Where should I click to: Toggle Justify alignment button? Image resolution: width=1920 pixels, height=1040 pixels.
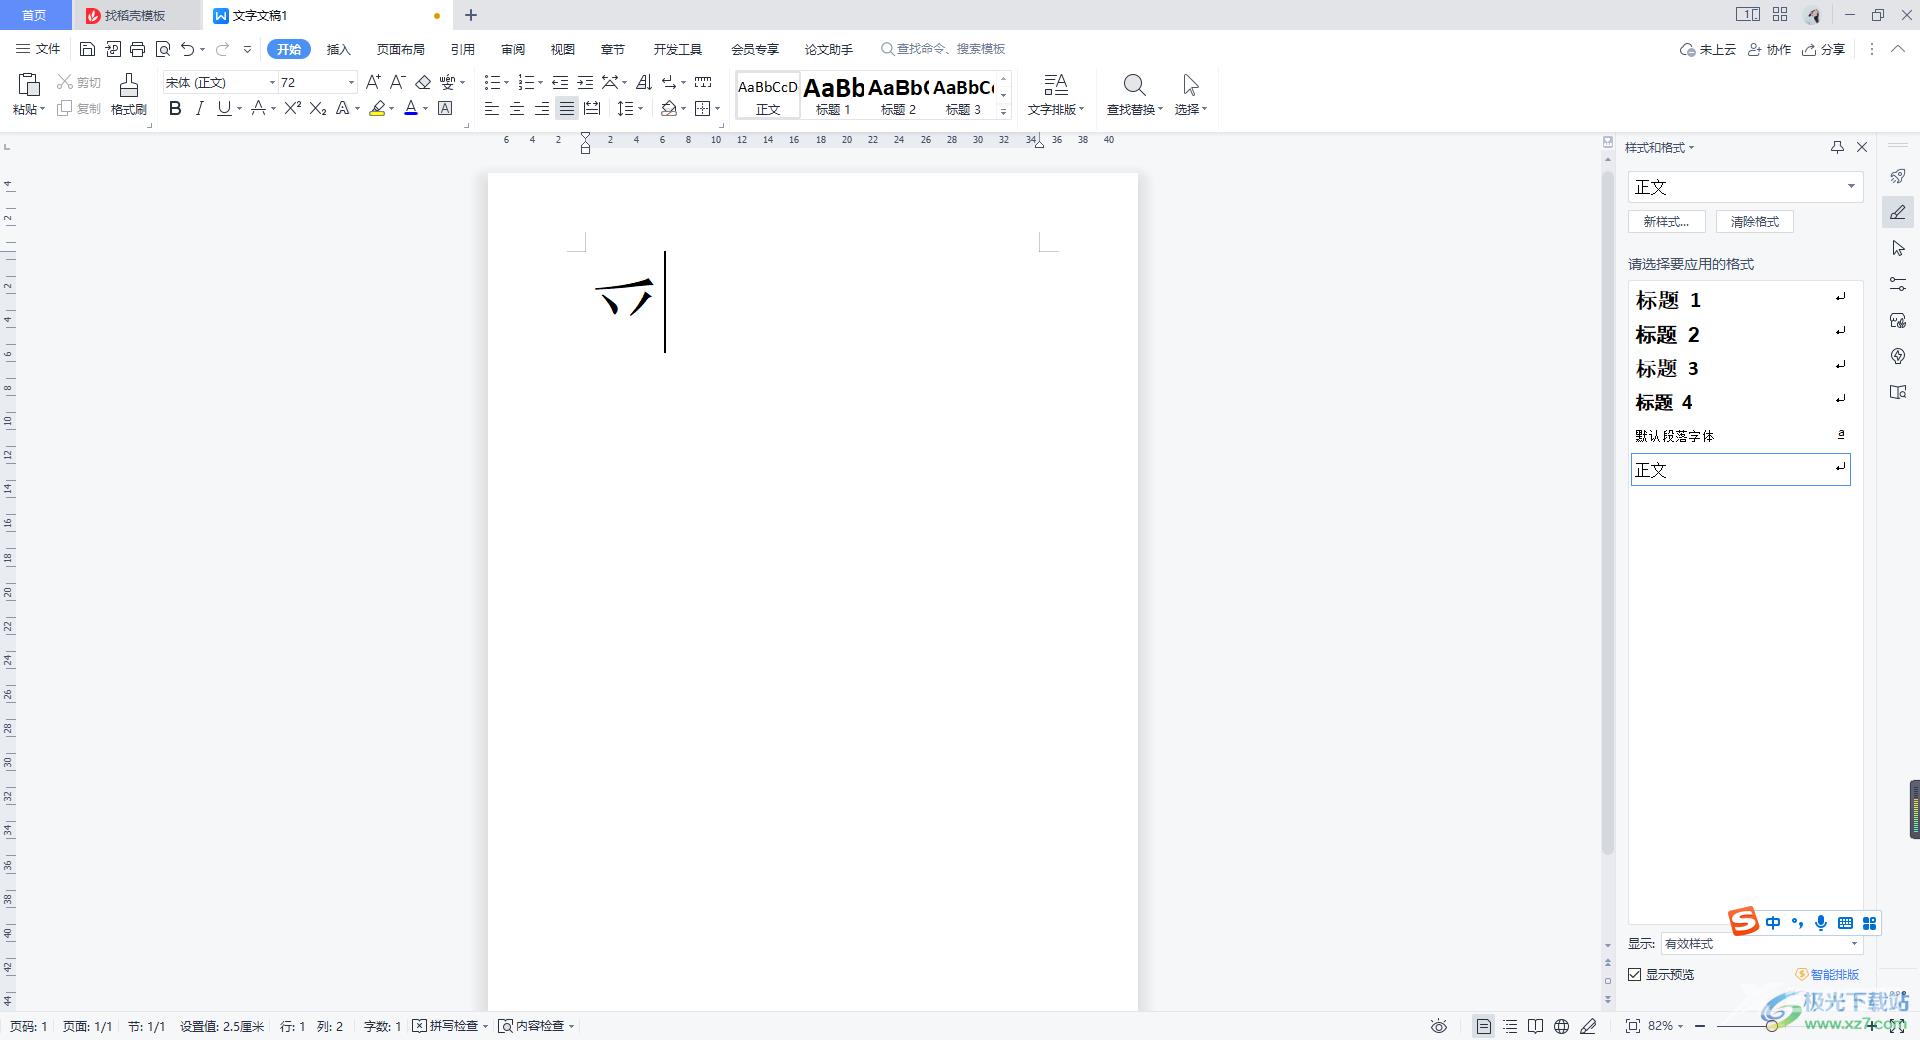click(x=566, y=108)
